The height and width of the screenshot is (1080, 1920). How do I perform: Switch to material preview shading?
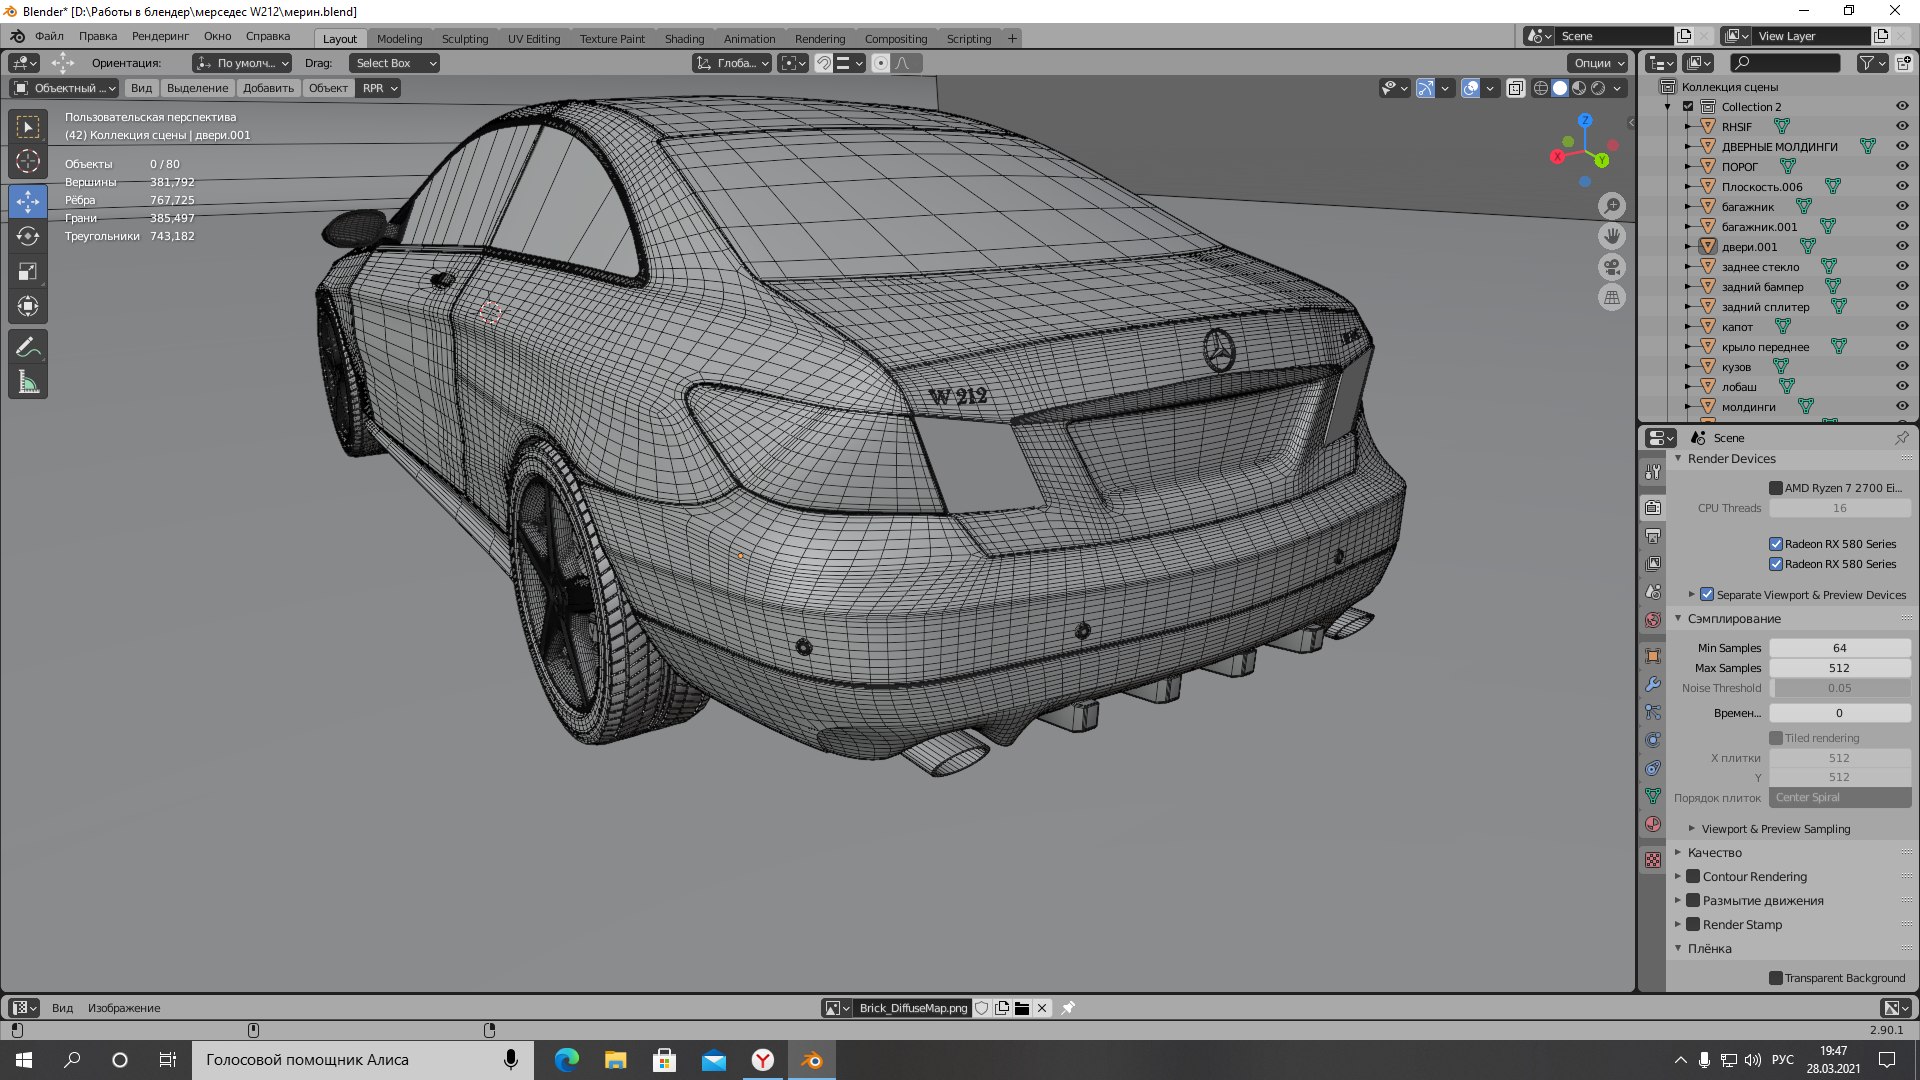[1579, 88]
